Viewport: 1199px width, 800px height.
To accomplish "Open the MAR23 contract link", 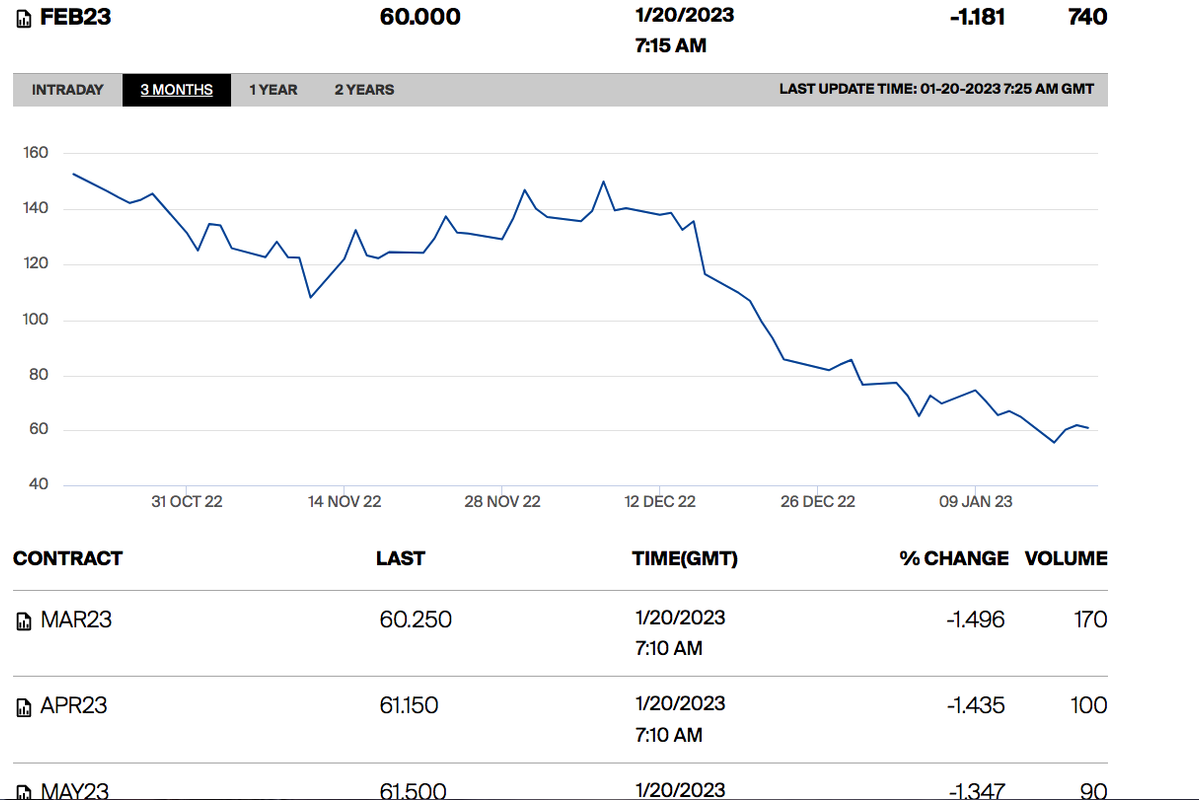I will [x=76, y=620].
